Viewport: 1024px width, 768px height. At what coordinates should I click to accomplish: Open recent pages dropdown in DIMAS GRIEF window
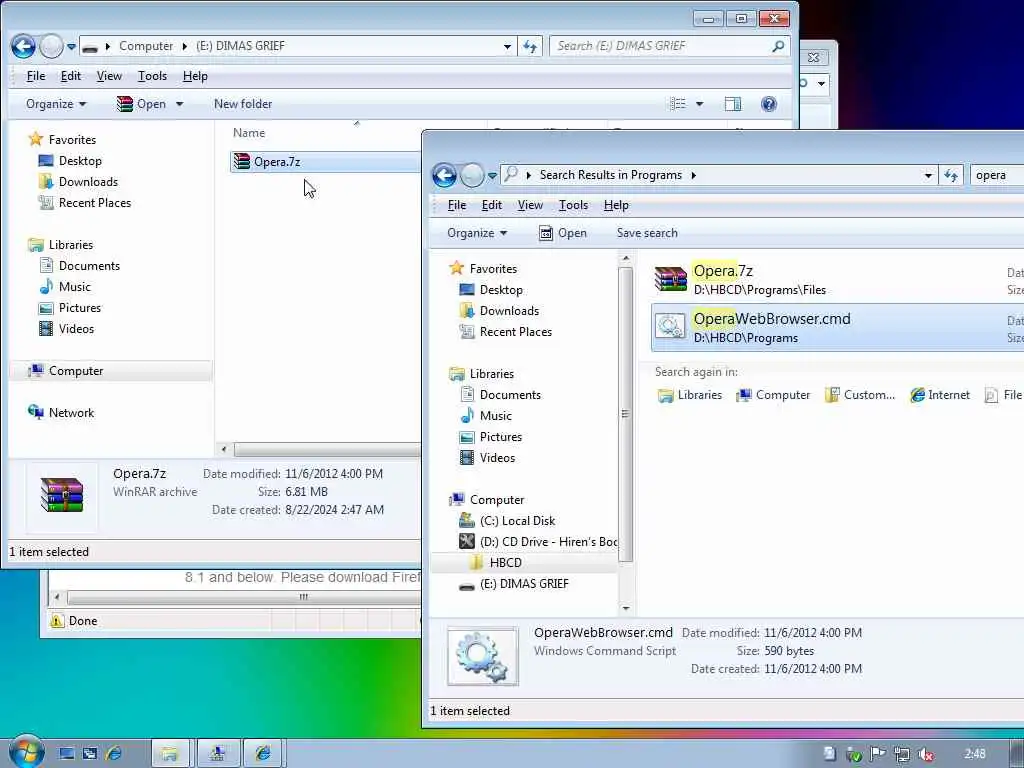tap(71, 46)
